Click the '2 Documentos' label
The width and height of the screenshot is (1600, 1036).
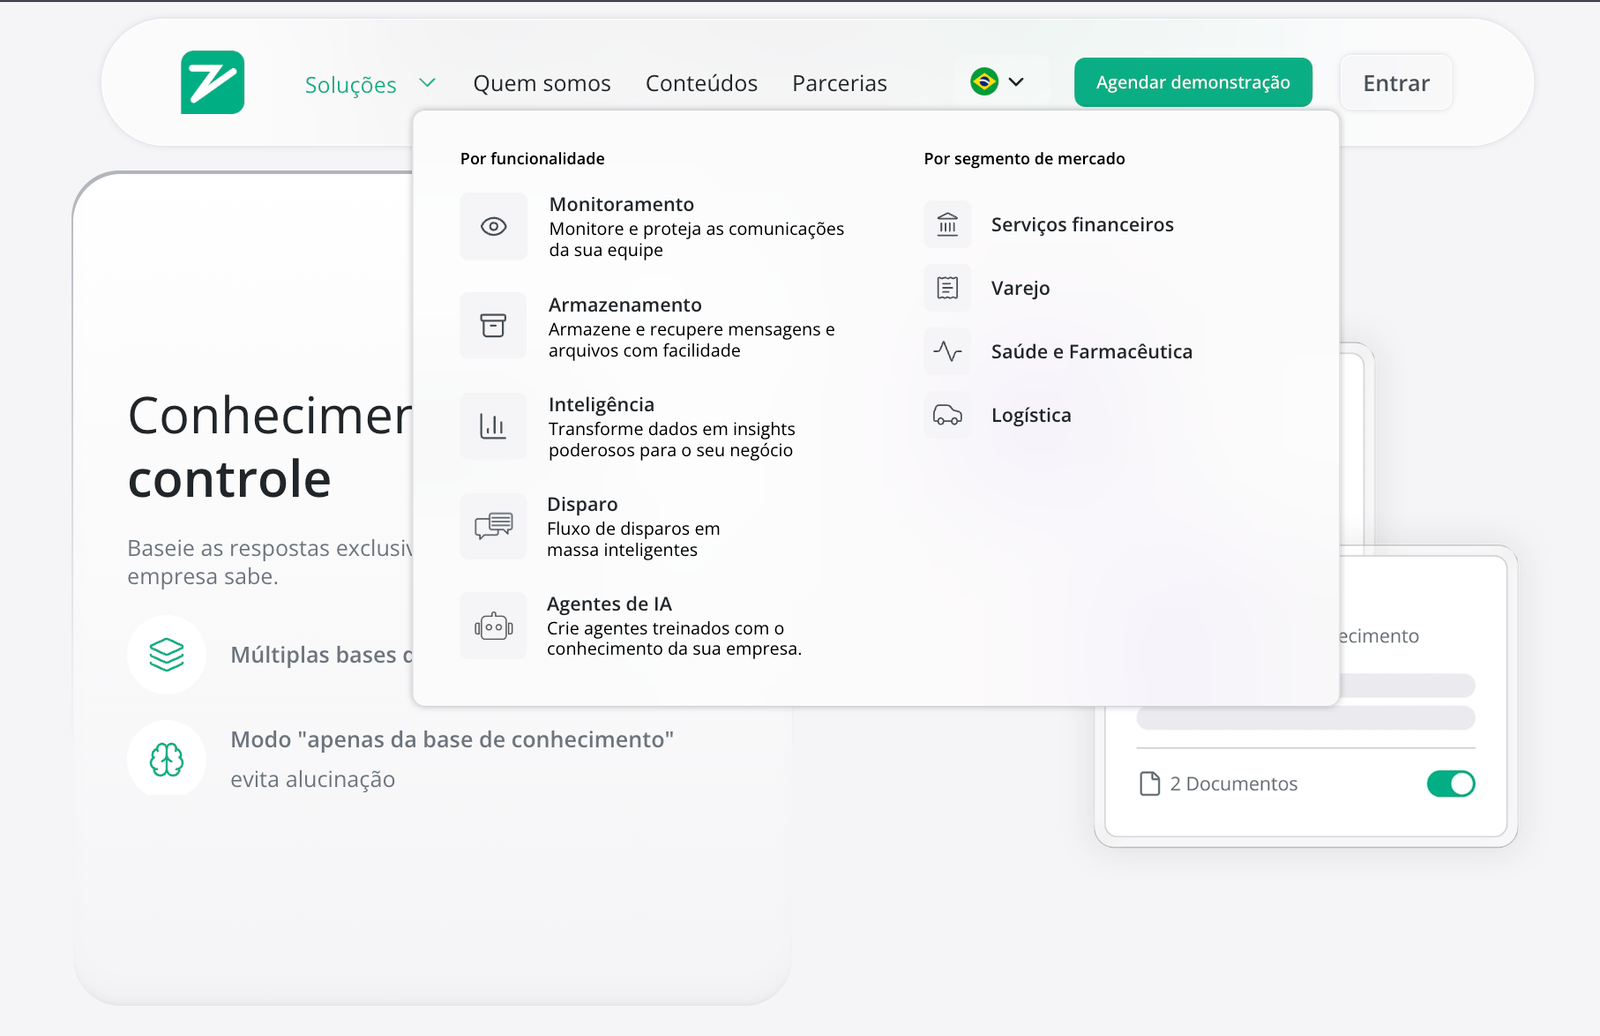pos(1234,784)
